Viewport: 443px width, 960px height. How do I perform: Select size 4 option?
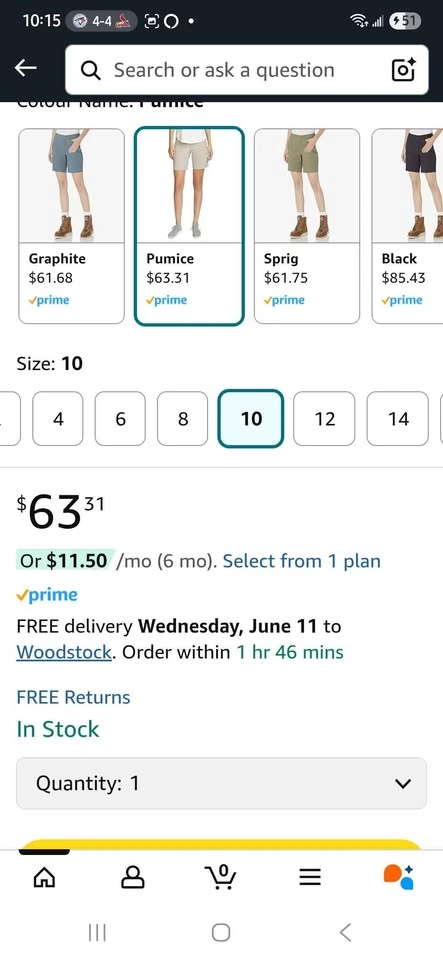(x=58, y=419)
